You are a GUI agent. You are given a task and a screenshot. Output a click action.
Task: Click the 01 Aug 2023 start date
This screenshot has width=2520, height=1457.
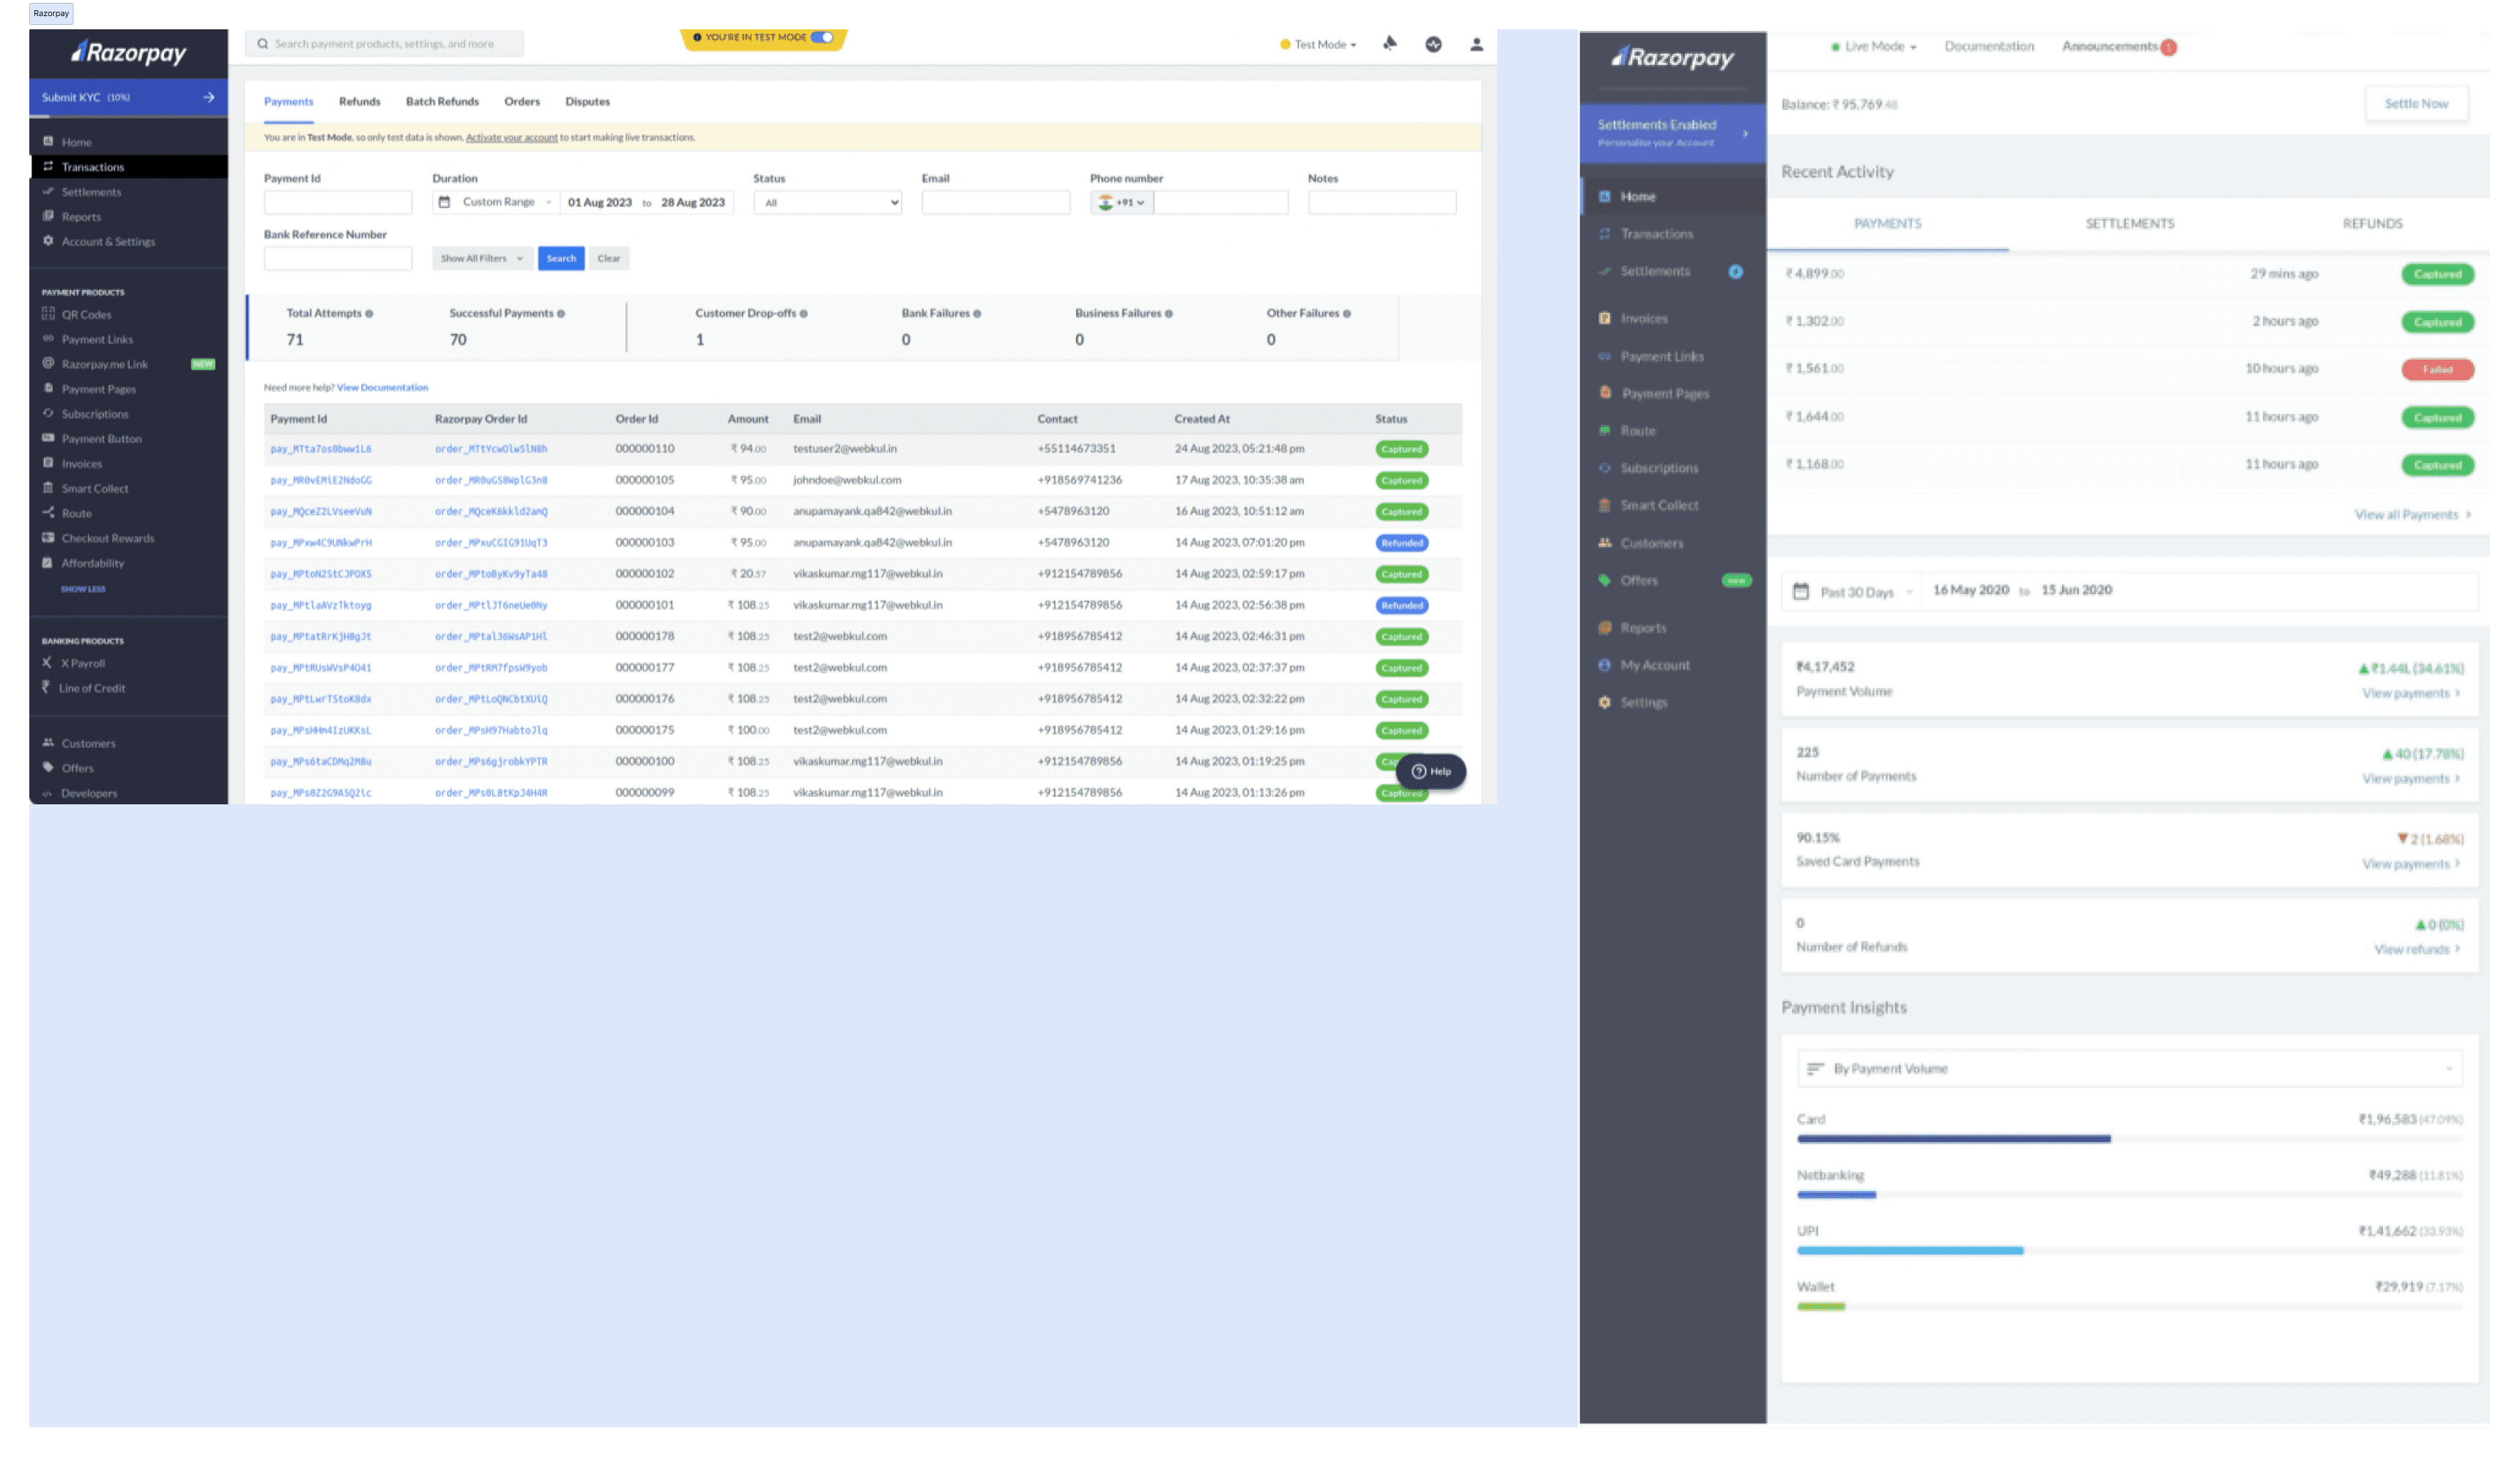(x=600, y=202)
